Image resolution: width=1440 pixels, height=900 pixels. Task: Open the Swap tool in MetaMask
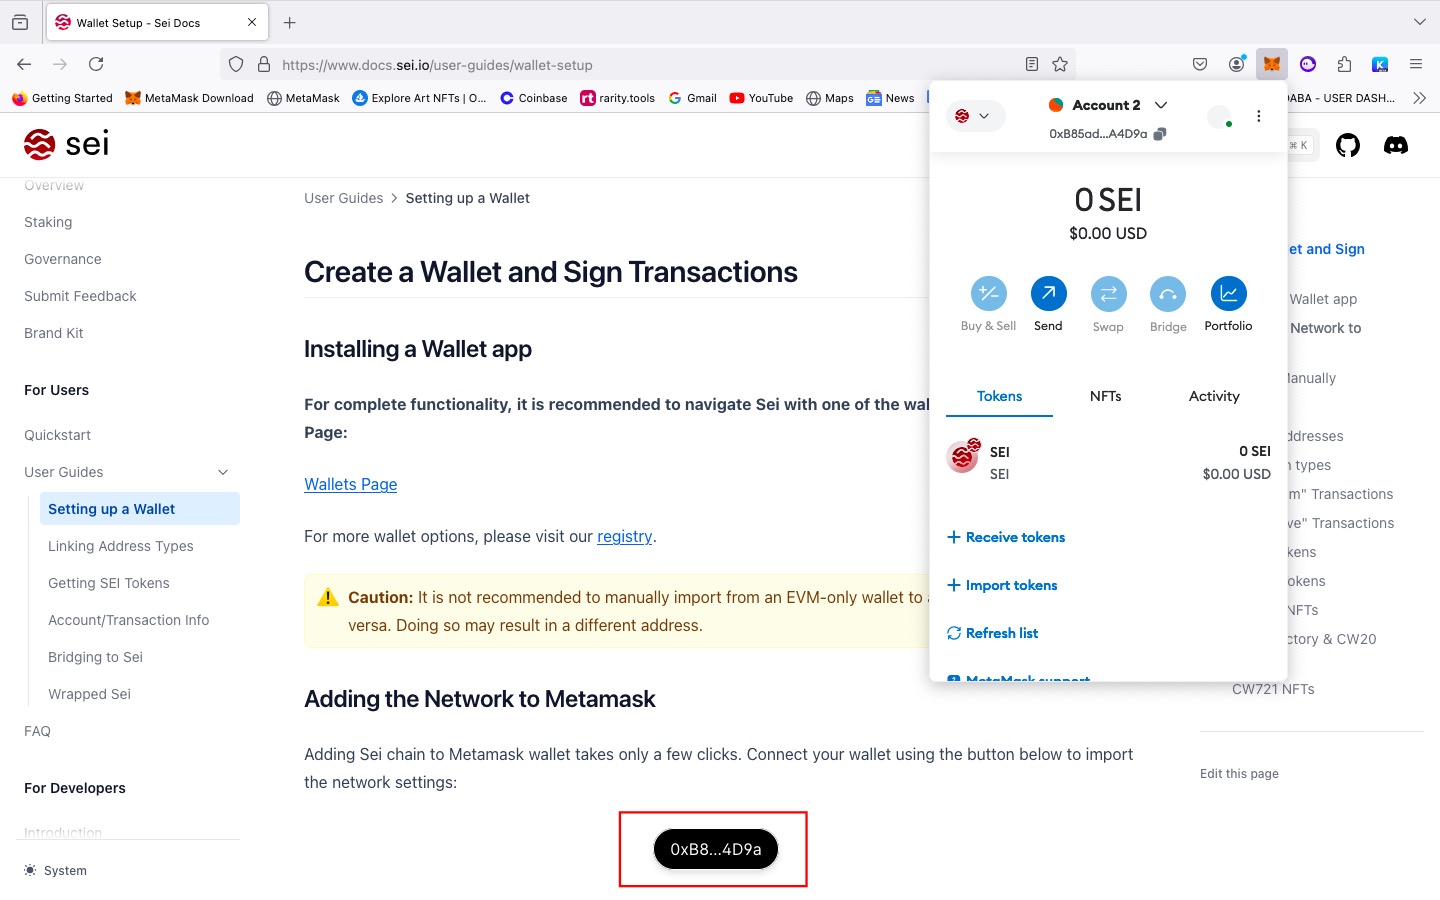1108,293
